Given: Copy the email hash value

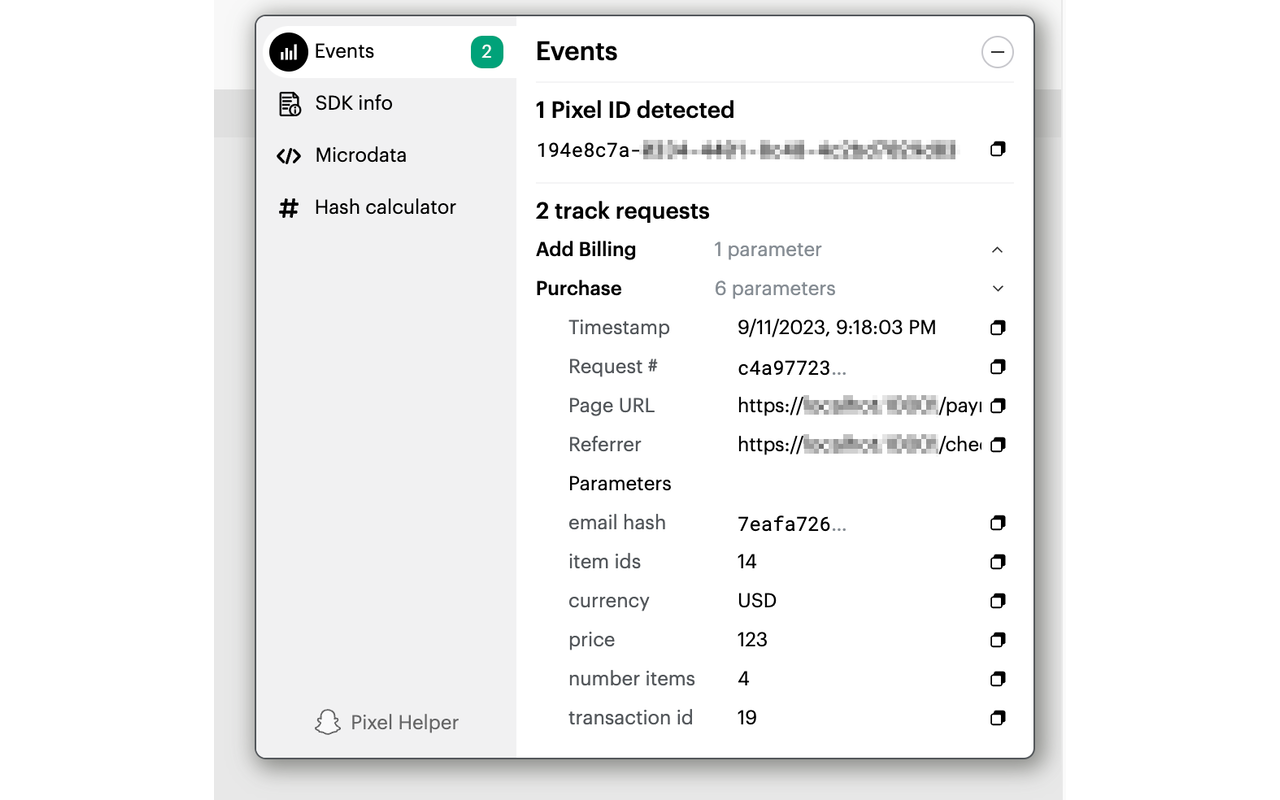Looking at the screenshot, I should tap(997, 523).
